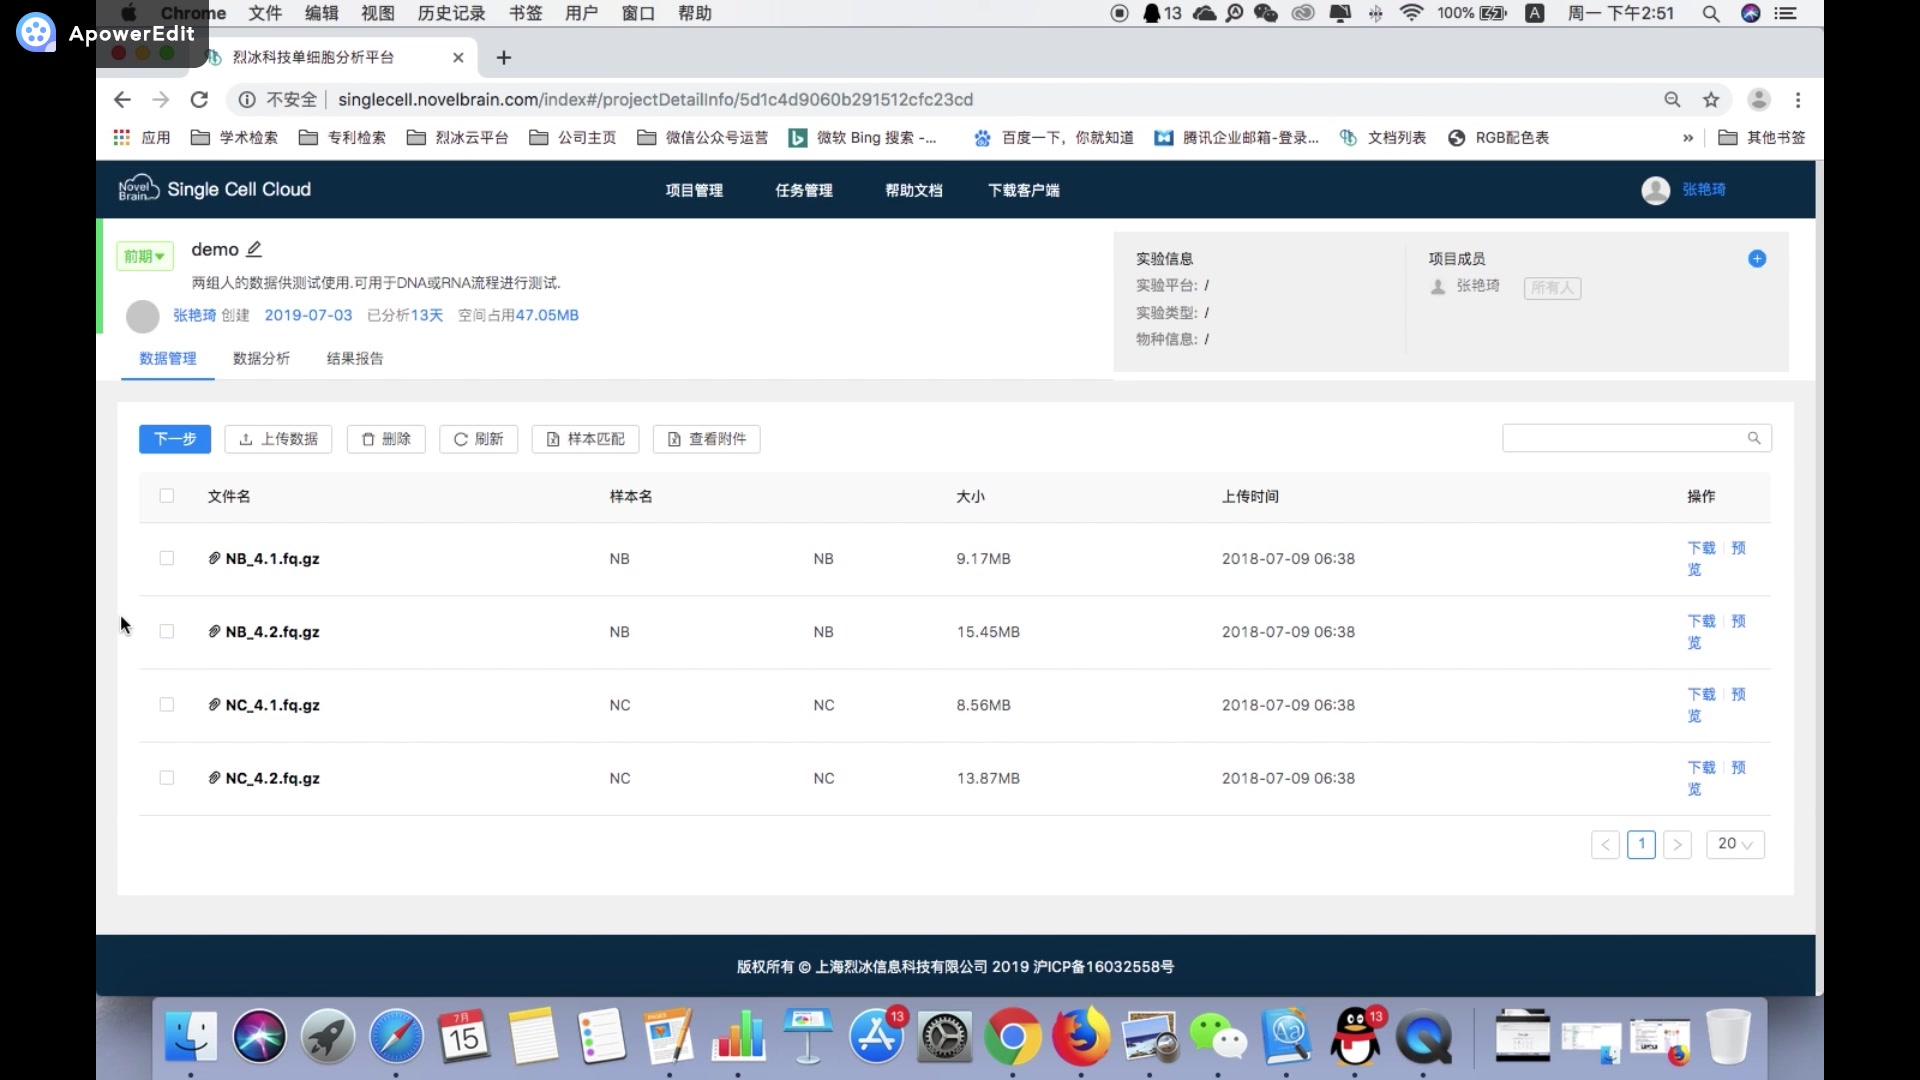Click download link for NB_4.2.fq.gz
The image size is (1920, 1080).
[1701, 621]
